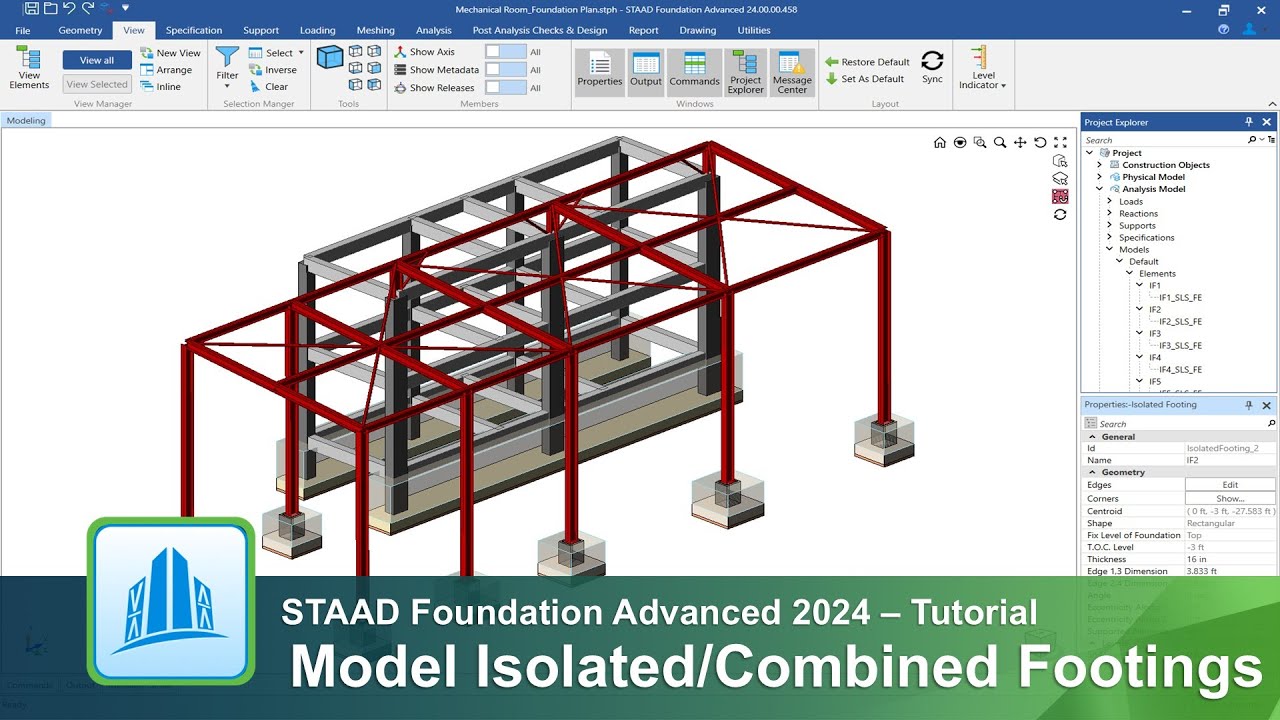
Task: Switch to the Loading ribbon tab
Action: tap(318, 30)
